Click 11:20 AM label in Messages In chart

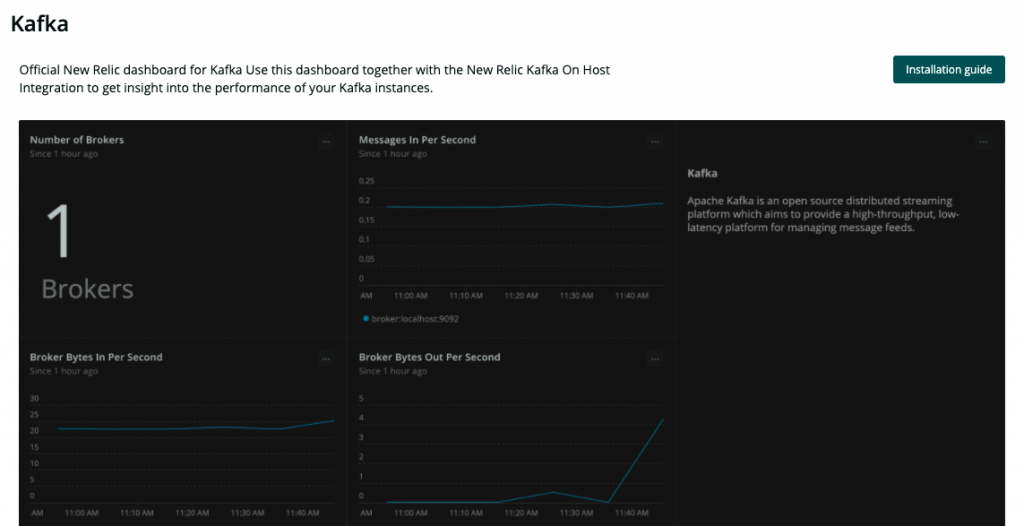pos(521,296)
